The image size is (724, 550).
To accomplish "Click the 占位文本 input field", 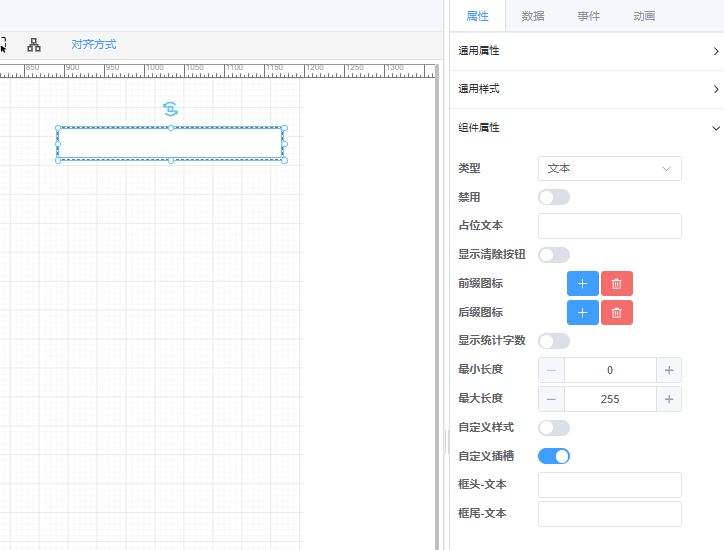I will click(x=609, y=226).
